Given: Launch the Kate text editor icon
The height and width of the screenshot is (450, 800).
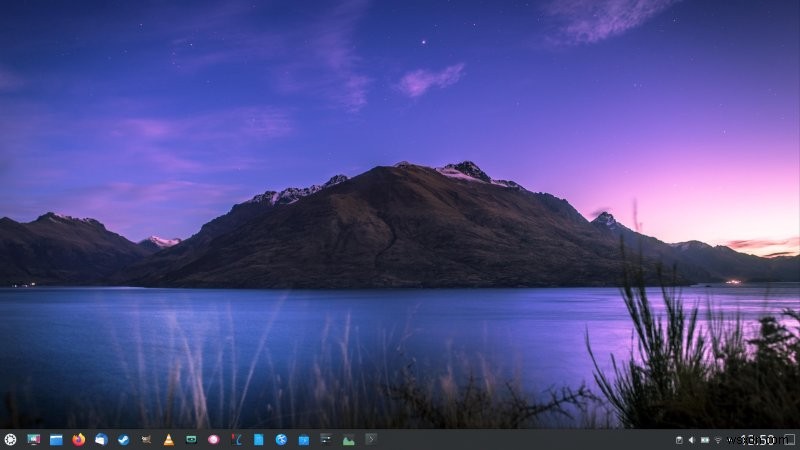Looking at the screenshot, I should coord(236,439).
